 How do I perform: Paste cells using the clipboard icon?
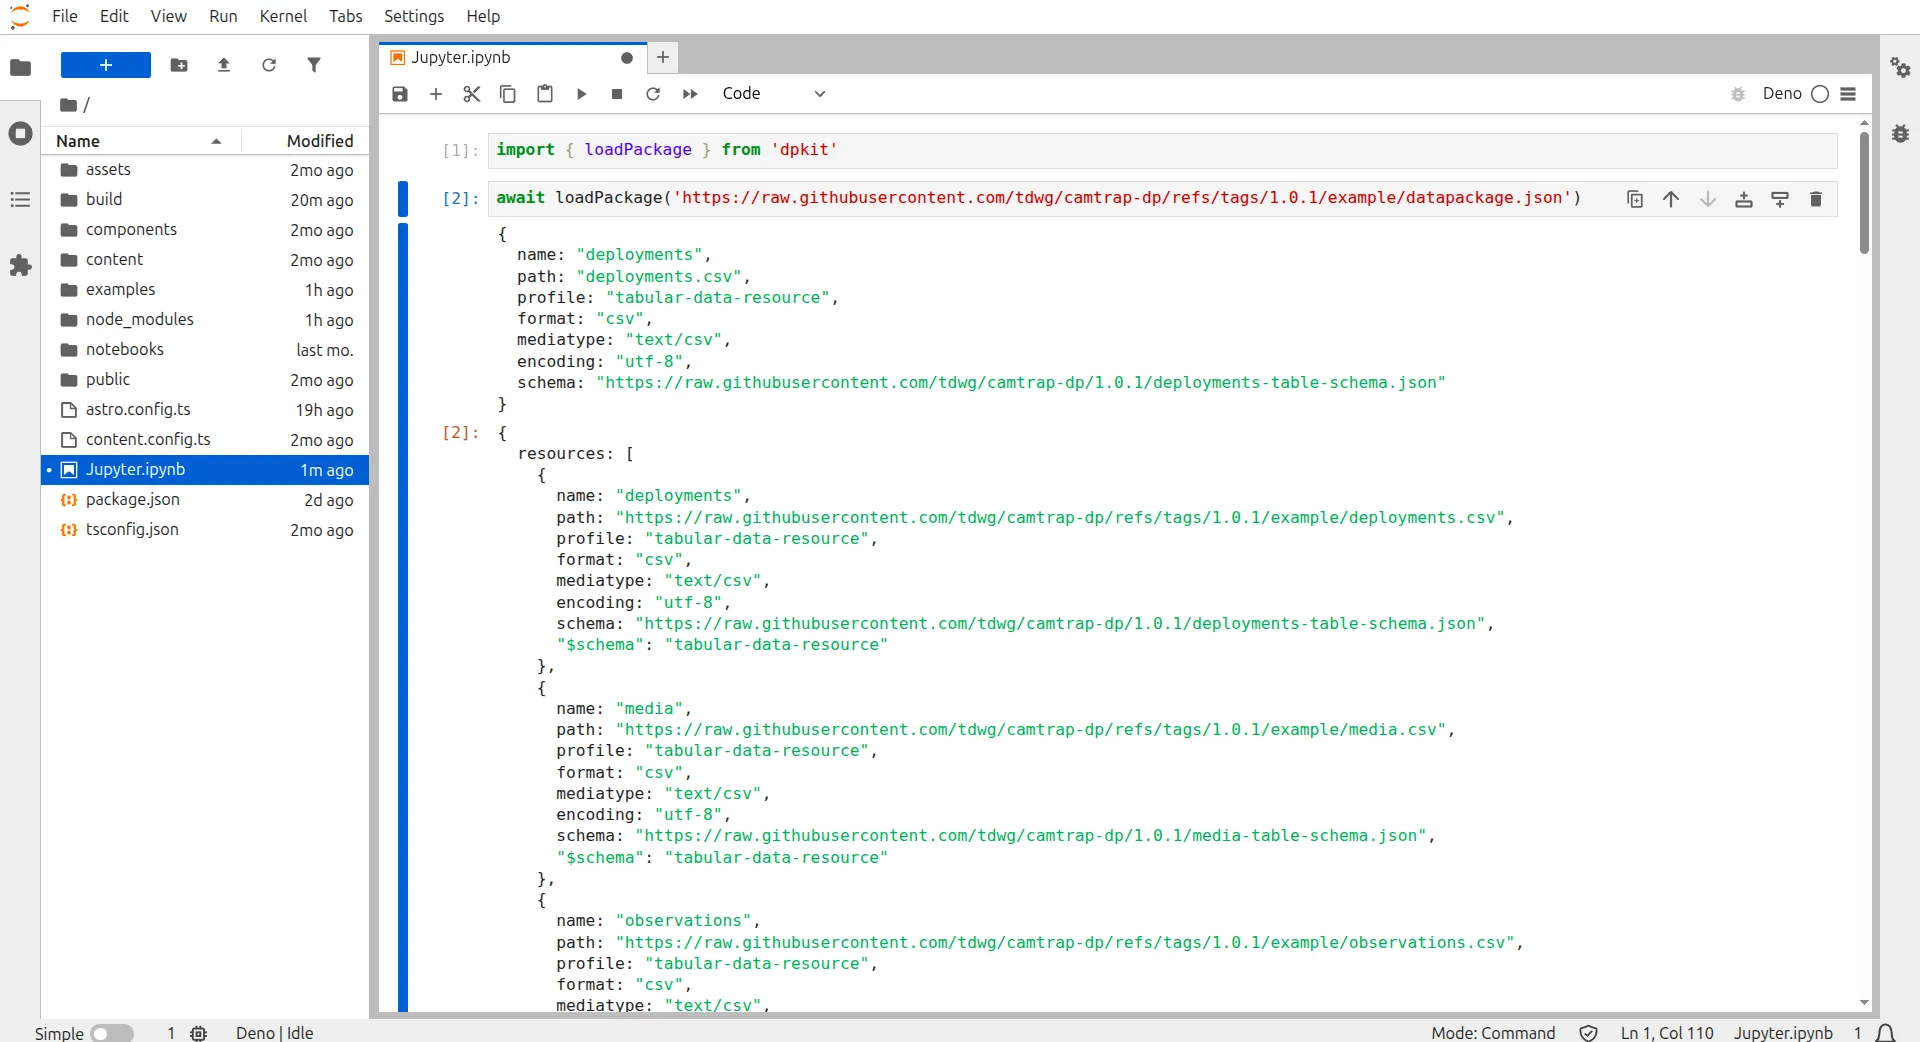click(545, 93)
